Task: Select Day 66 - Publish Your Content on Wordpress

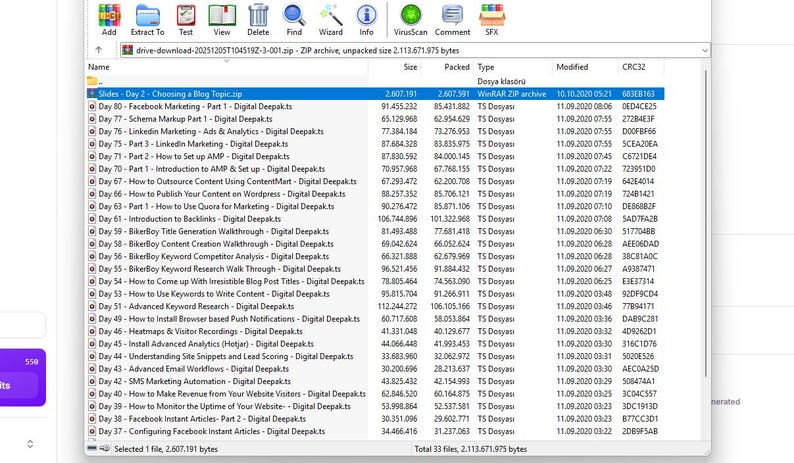Action: pyautogui.click(x=375, y=194)
